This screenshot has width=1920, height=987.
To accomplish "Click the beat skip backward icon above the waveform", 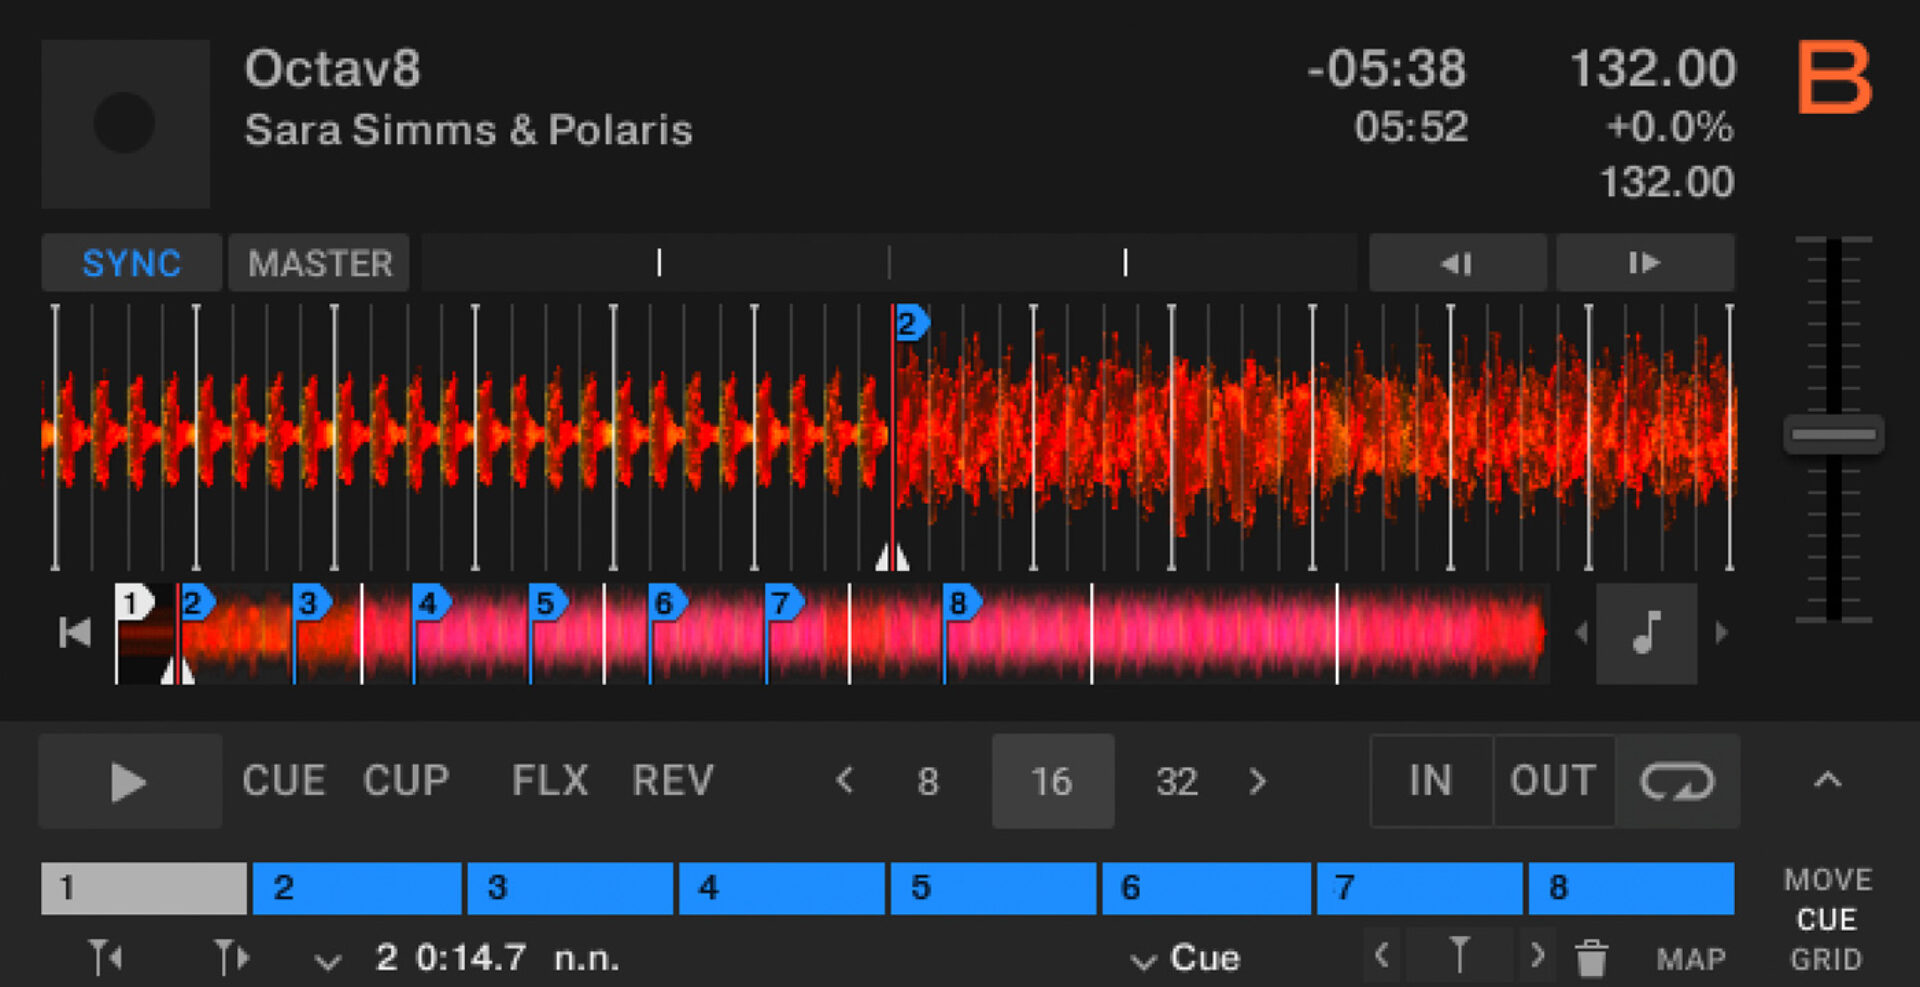I will [1457, 263].
